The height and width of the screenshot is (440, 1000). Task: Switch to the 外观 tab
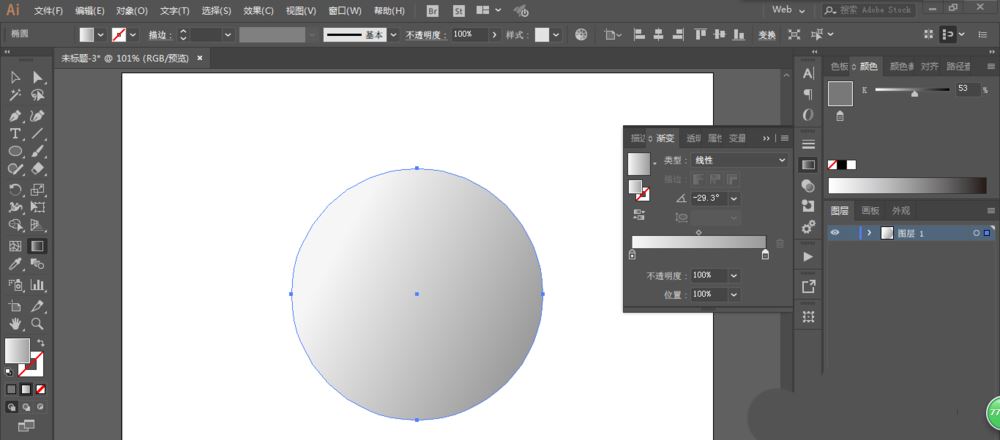[x=901, y=210]
